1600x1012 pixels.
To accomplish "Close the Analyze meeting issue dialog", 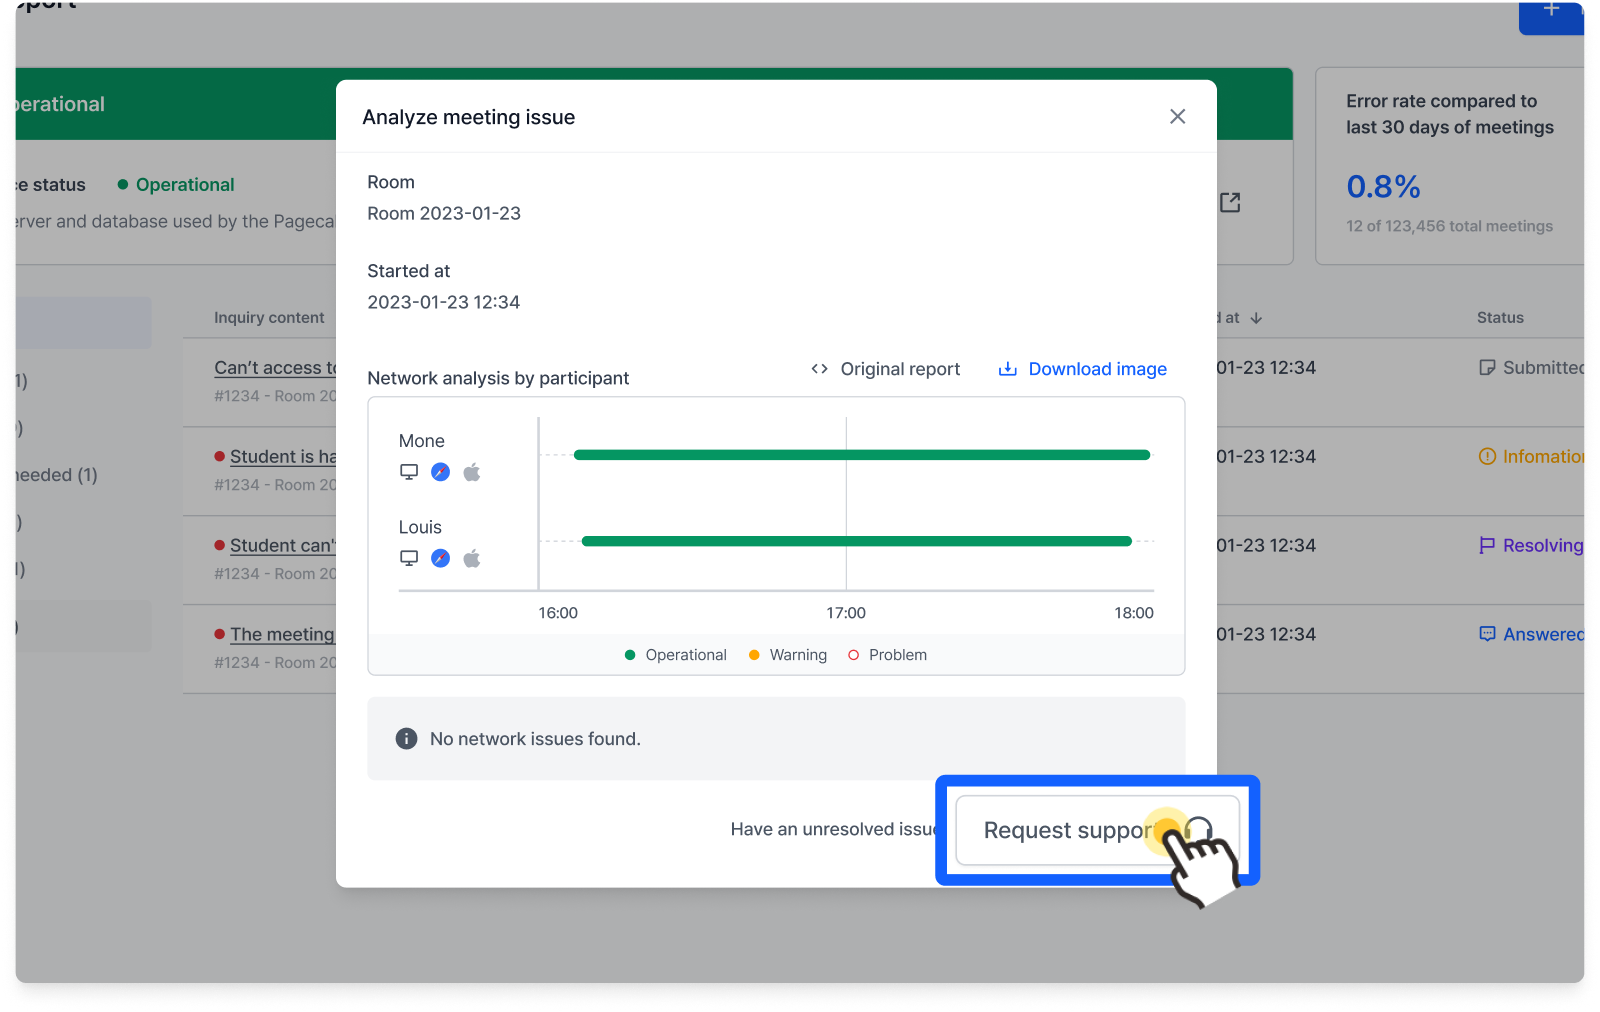I will (1177, 117).
